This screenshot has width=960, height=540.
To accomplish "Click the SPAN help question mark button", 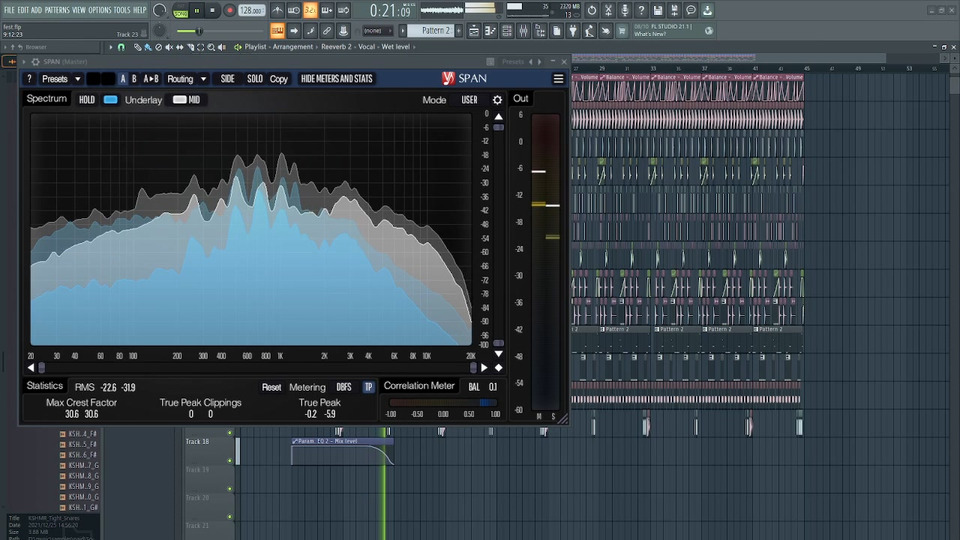I will (x=29, y=78).
